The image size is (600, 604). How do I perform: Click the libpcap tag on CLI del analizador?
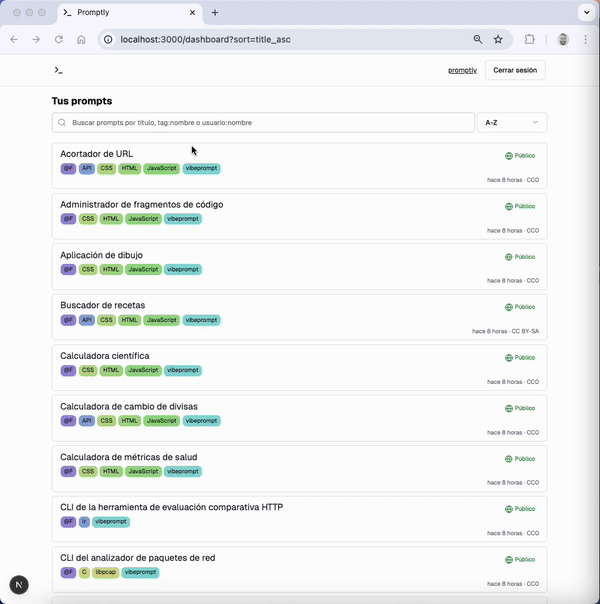click(x=106, y=572)
